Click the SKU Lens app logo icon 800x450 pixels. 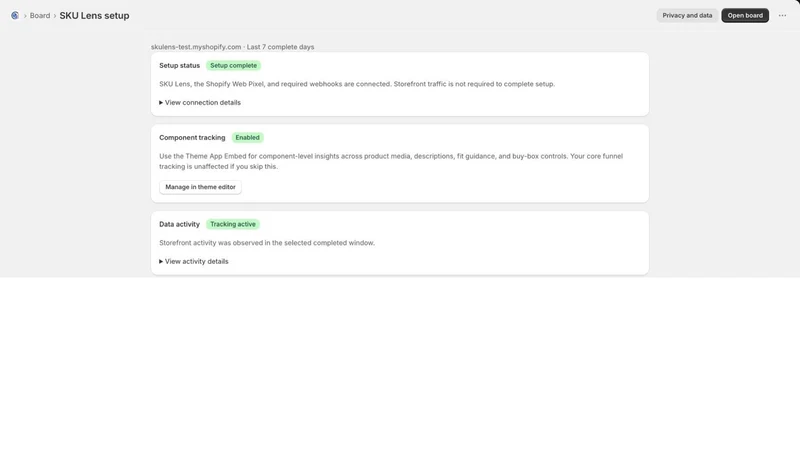15,16
